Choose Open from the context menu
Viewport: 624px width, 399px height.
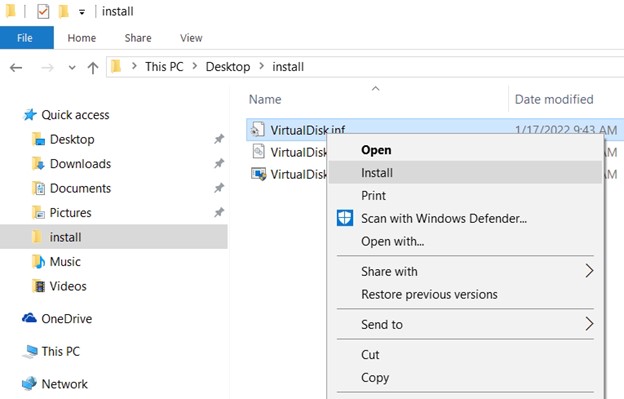[465, 150]
